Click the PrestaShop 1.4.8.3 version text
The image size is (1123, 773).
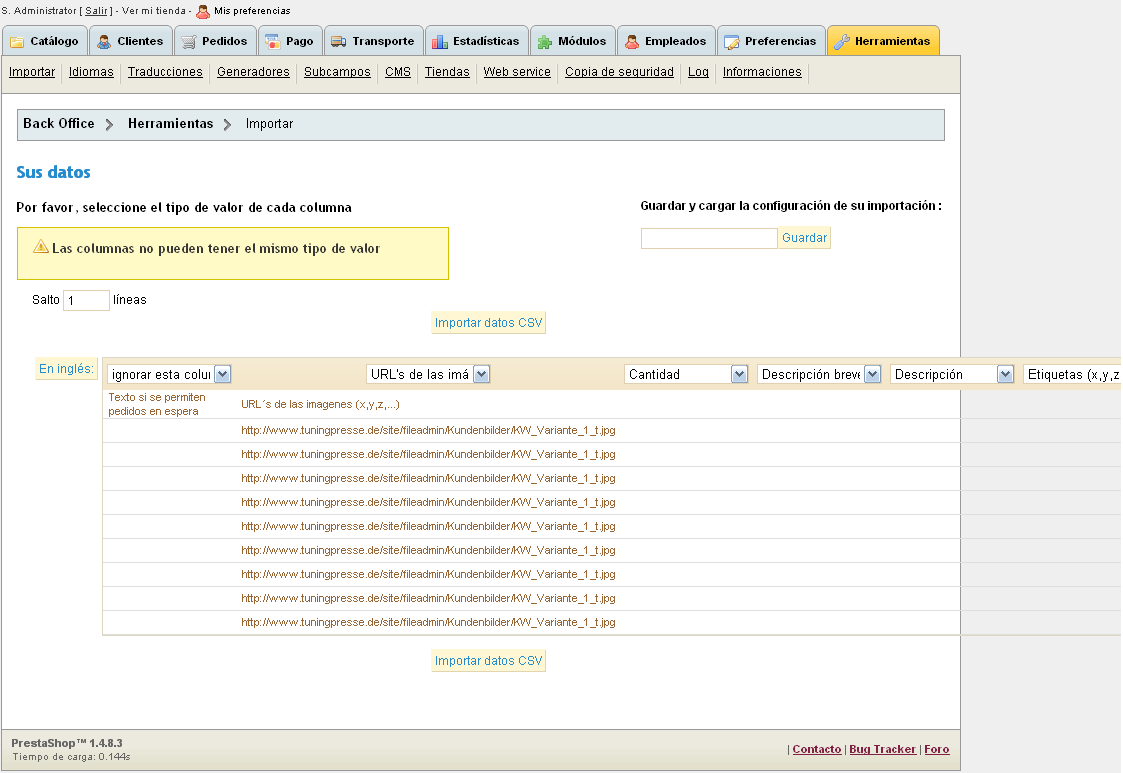pyautogui.click(x=67, y=743)
